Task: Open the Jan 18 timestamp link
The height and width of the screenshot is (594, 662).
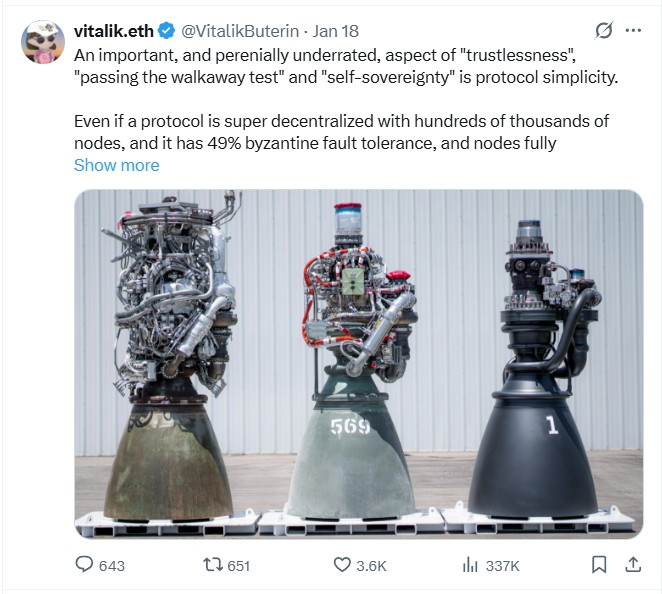Action: 336,31
